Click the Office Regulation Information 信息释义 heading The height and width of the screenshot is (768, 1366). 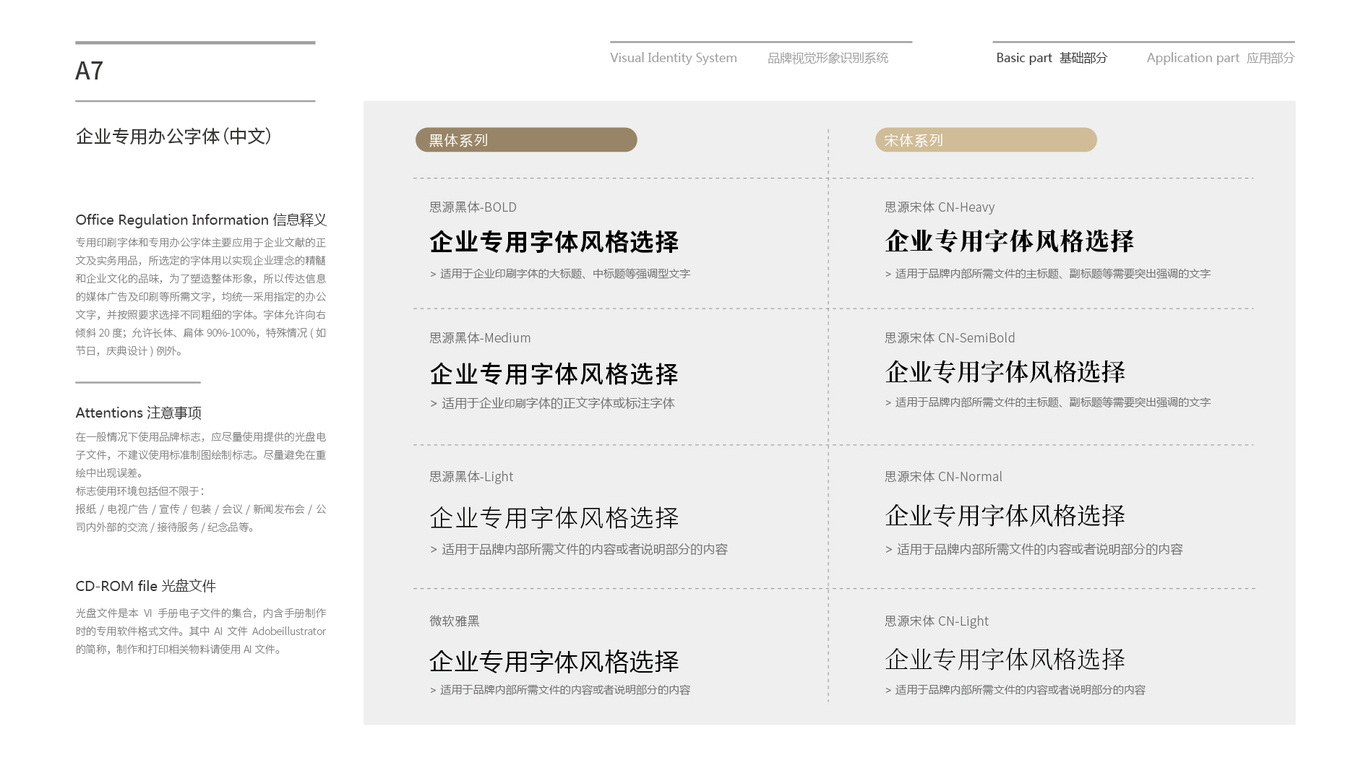pyautogui.click(x=201, y=220)
